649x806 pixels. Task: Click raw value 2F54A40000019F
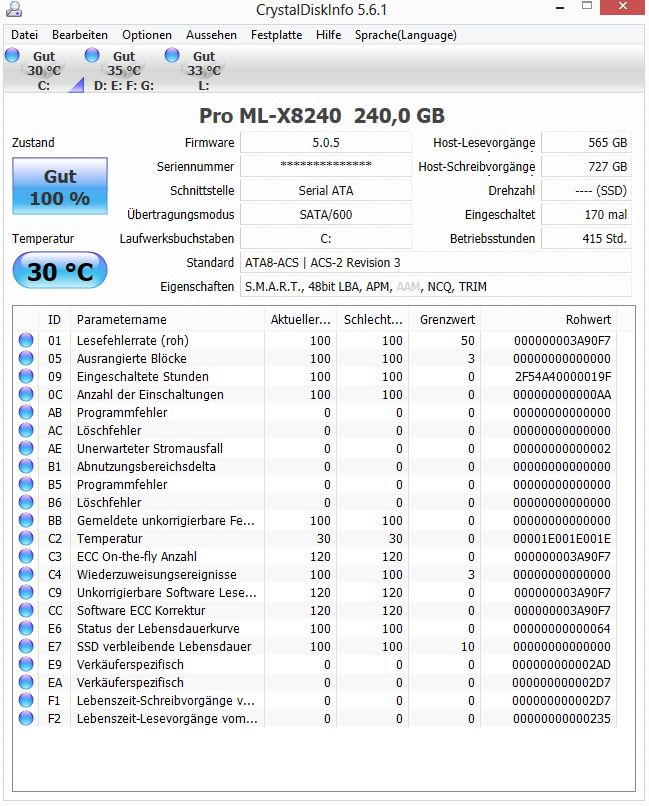[x=563, y=376]
